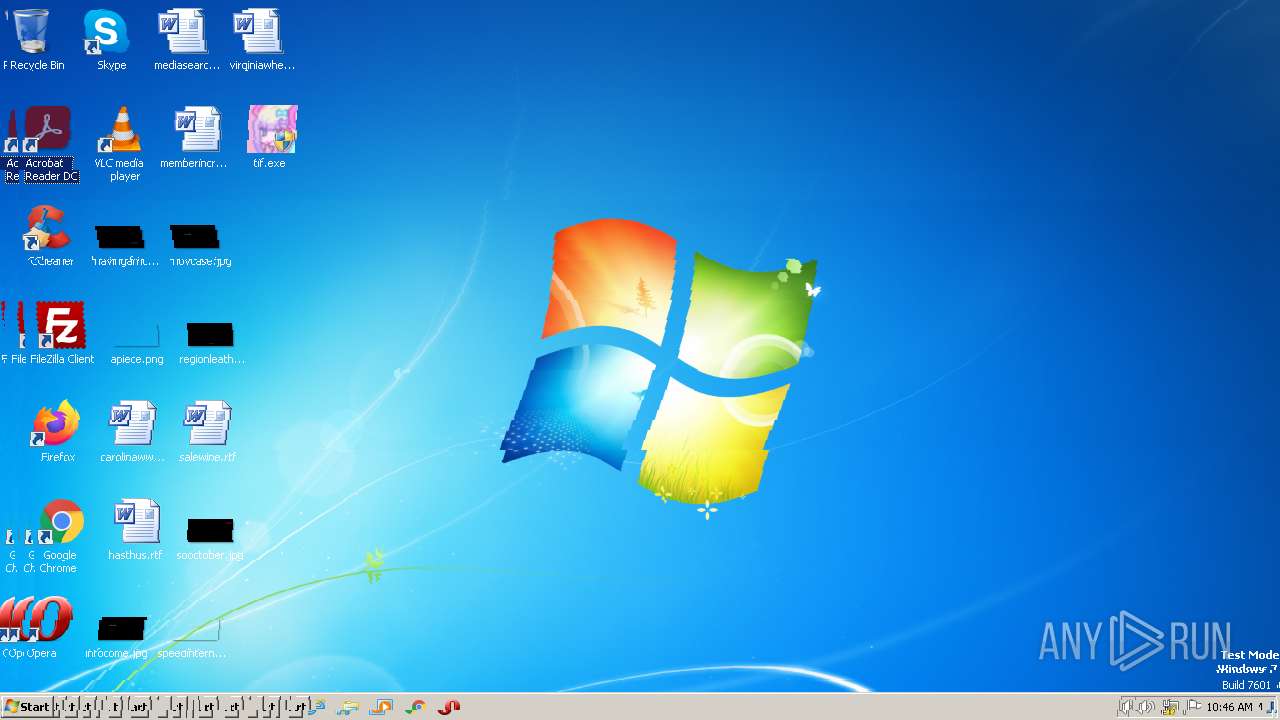Launch FileZilla Client shortcut

(x=61, y=333)
